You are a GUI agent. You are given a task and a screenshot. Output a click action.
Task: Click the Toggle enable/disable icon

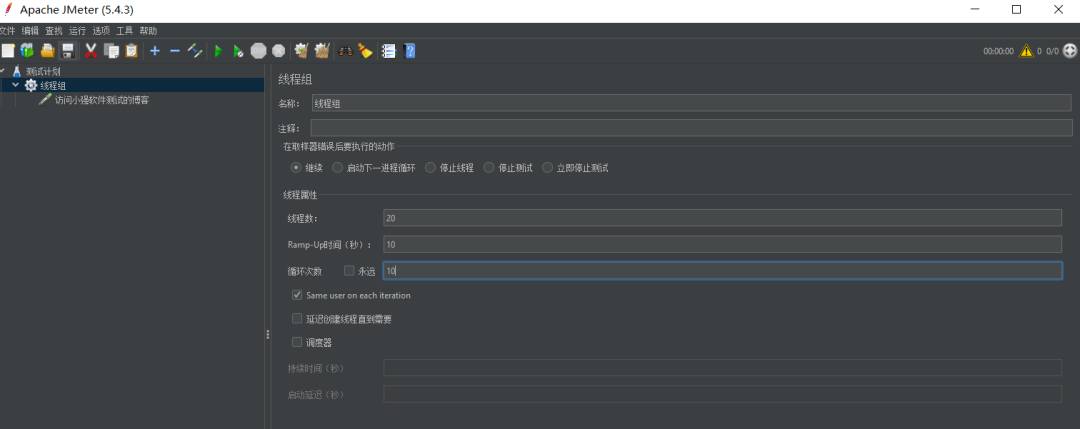pos(195,50)
